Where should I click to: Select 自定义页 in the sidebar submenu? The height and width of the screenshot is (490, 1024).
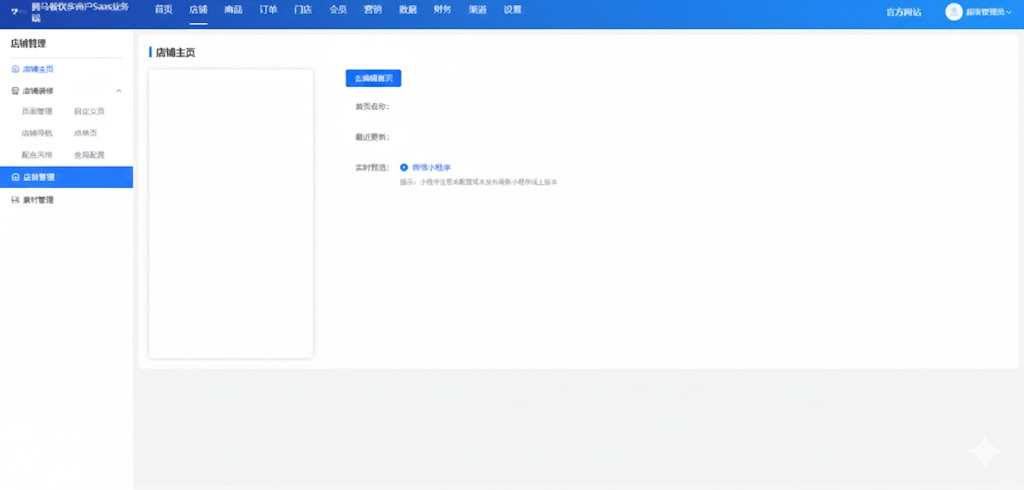tap(88, 112)
